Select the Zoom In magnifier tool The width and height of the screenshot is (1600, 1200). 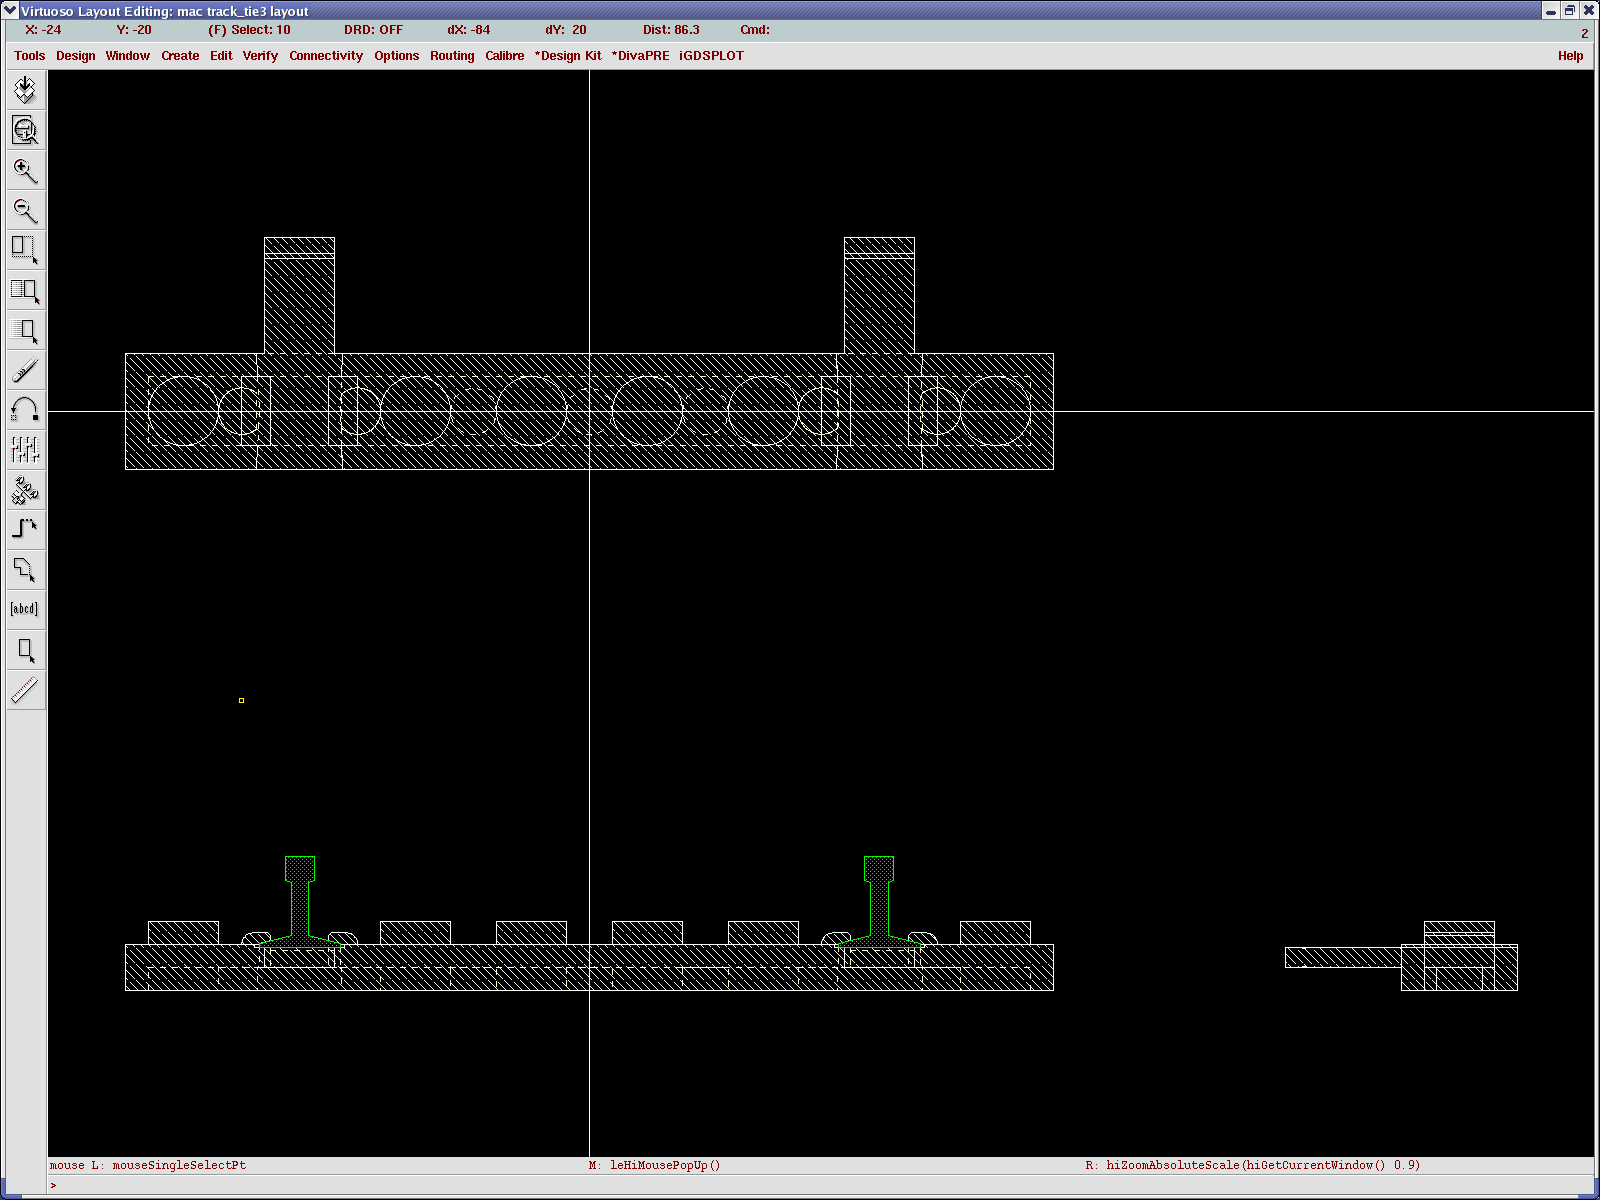pyautogui.click(x=25, y=170)
